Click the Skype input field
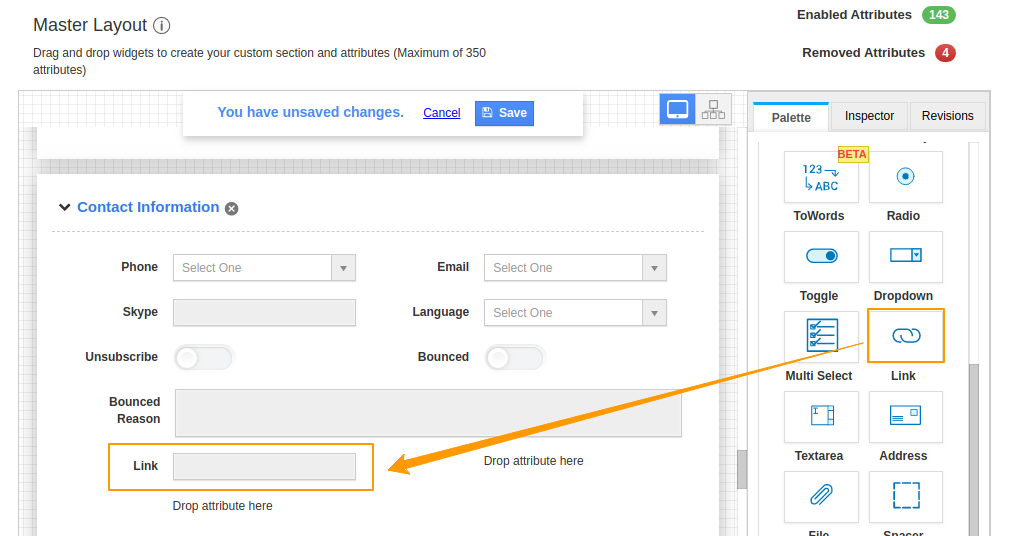Viewport: 1009px width, 536px height. tap(264, 313)
